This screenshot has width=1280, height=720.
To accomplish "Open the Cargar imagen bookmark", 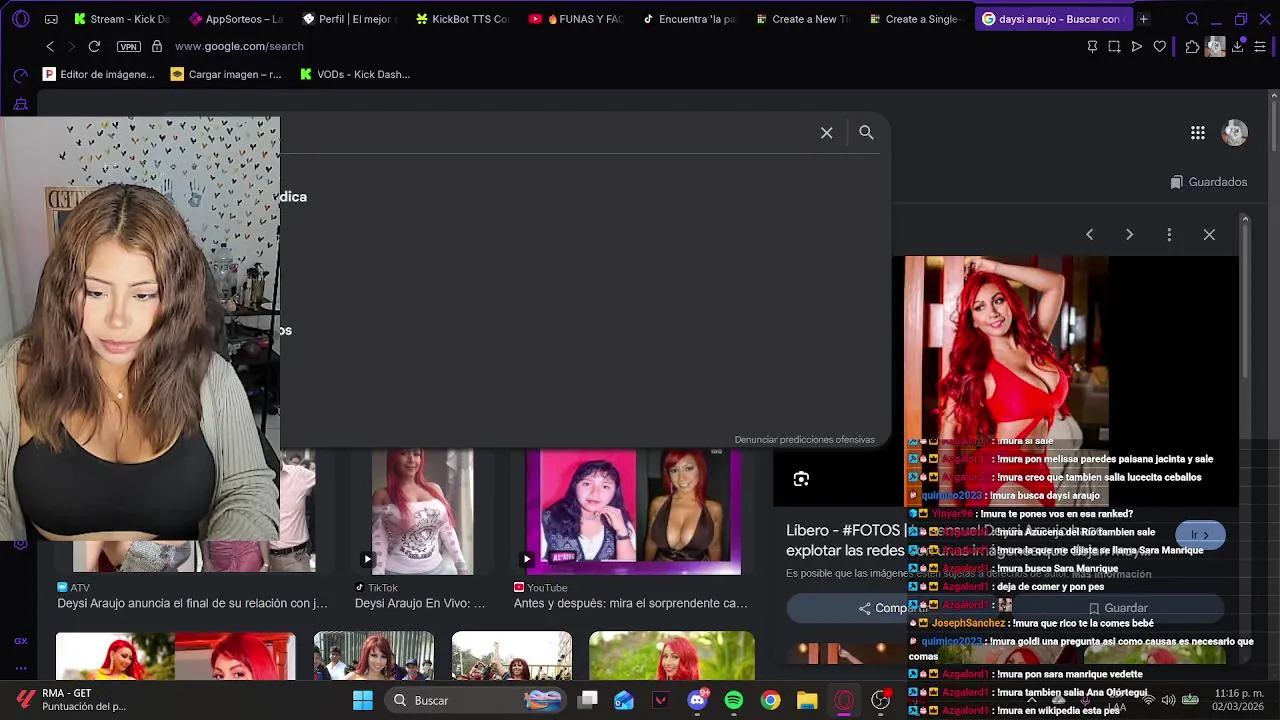I will click(x=226, y=74).
